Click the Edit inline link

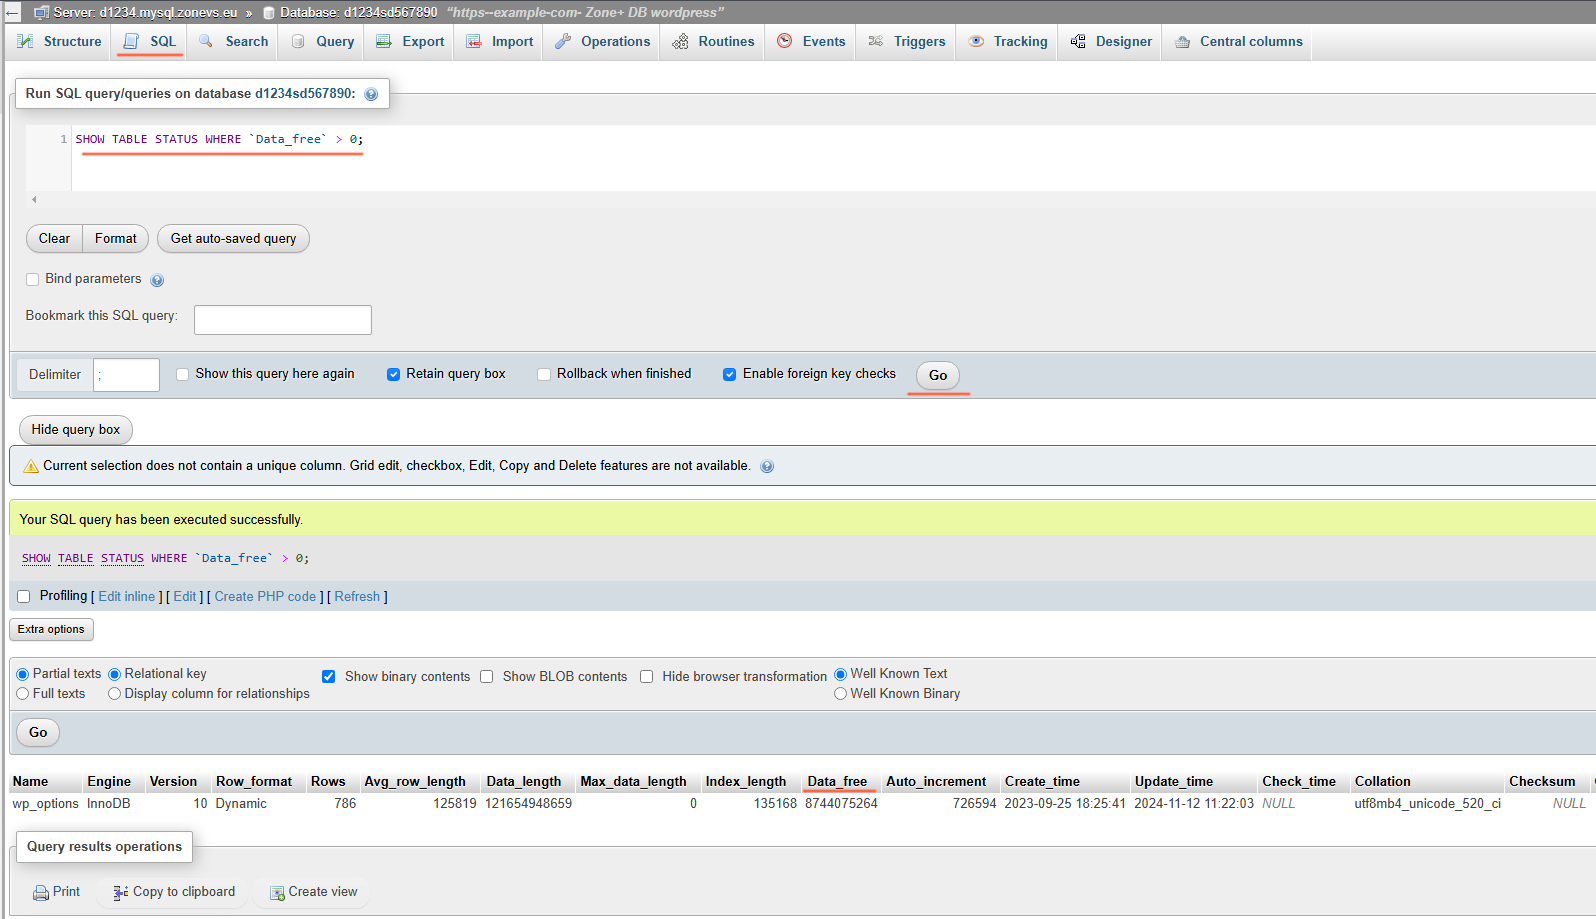(127, 597)
